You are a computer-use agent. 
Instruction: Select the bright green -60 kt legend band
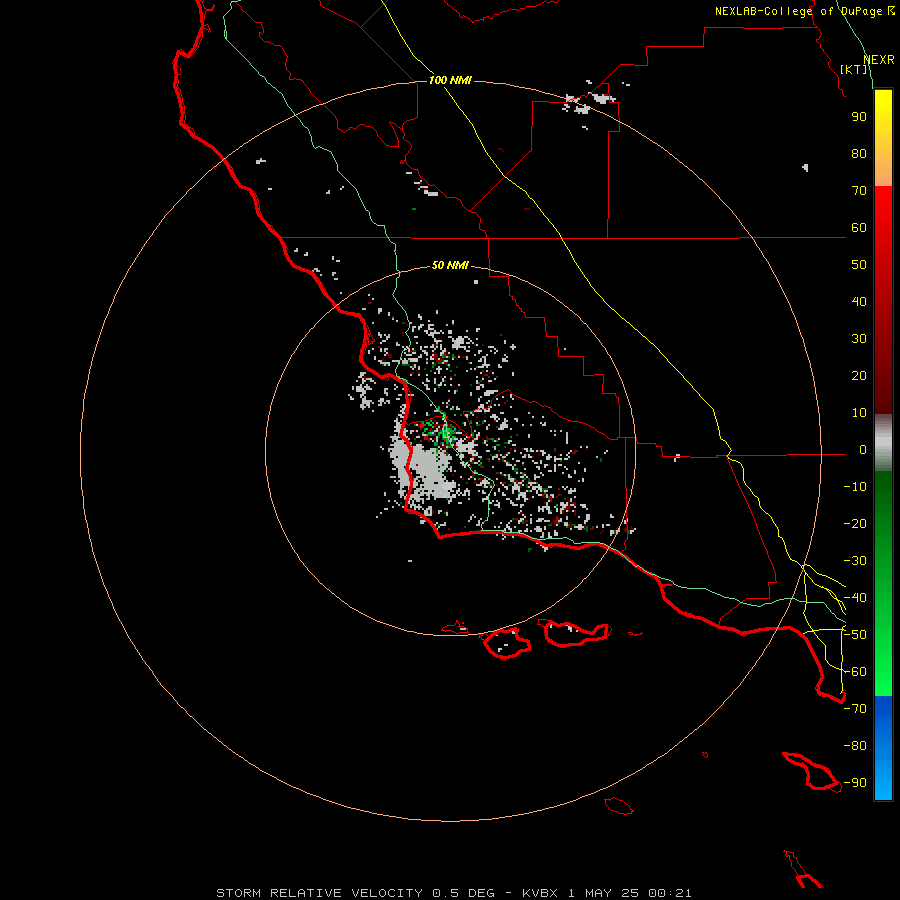(x=883, y=666)
